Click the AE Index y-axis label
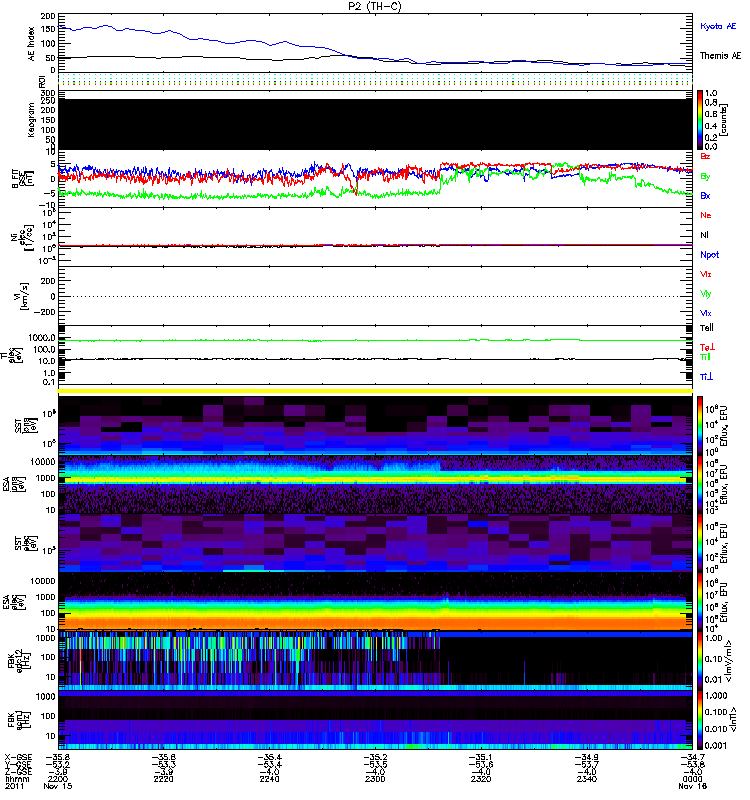Image resolution: width=750 pixels, height=800 pixels. (13, 42)
